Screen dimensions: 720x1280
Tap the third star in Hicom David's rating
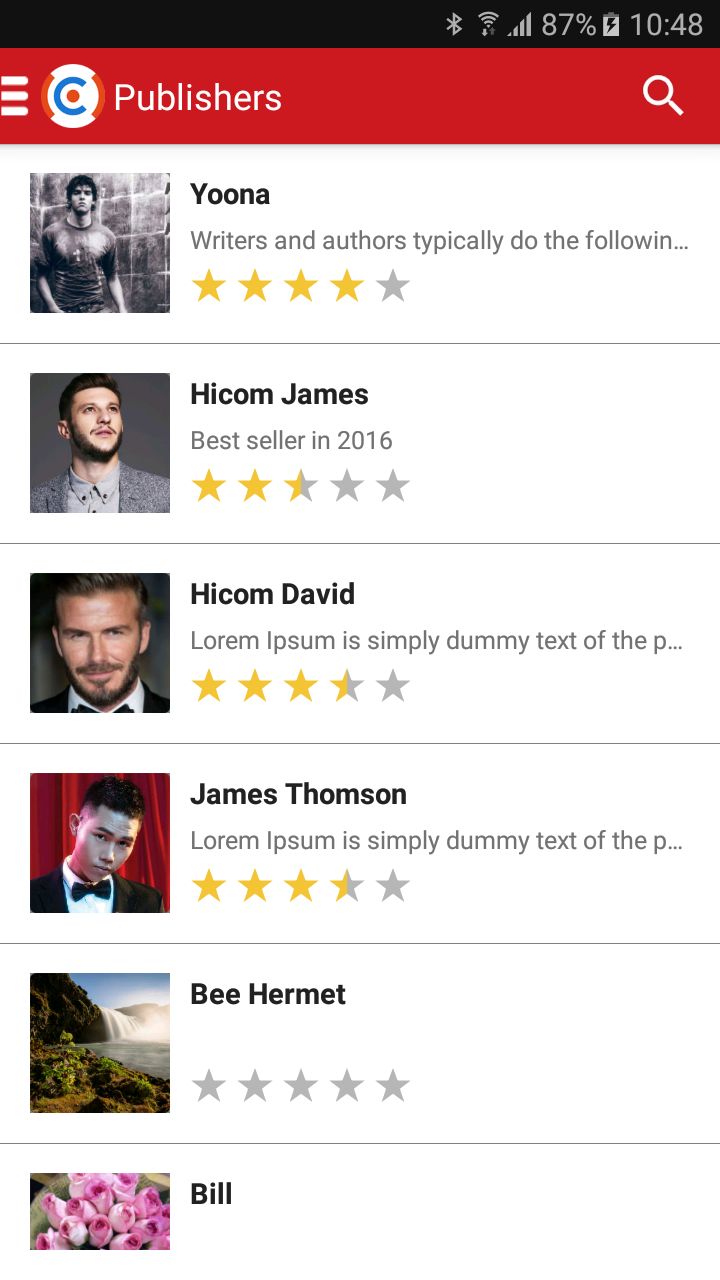[301, 686]
